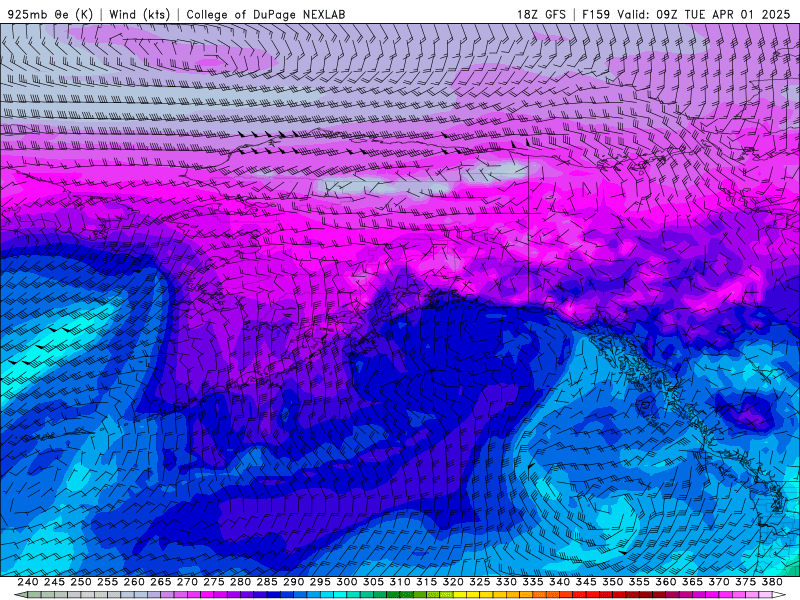Viewport: 800px width, 600px height.
Task: Select the 380 theta-e scale value
Action: (x=772, y=582)
